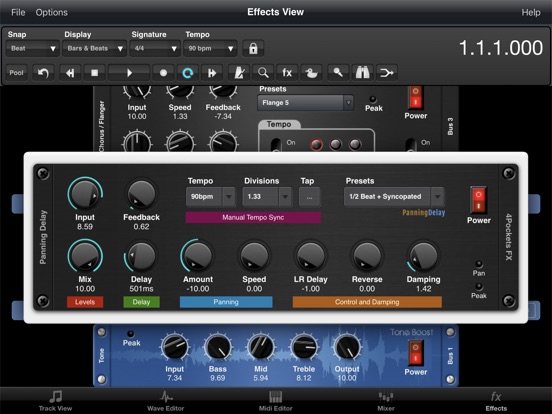Click the Manual Tempo Sync bar
This screenshot has height=414, width=552.
pyautogui.click(x=253, y=218)
